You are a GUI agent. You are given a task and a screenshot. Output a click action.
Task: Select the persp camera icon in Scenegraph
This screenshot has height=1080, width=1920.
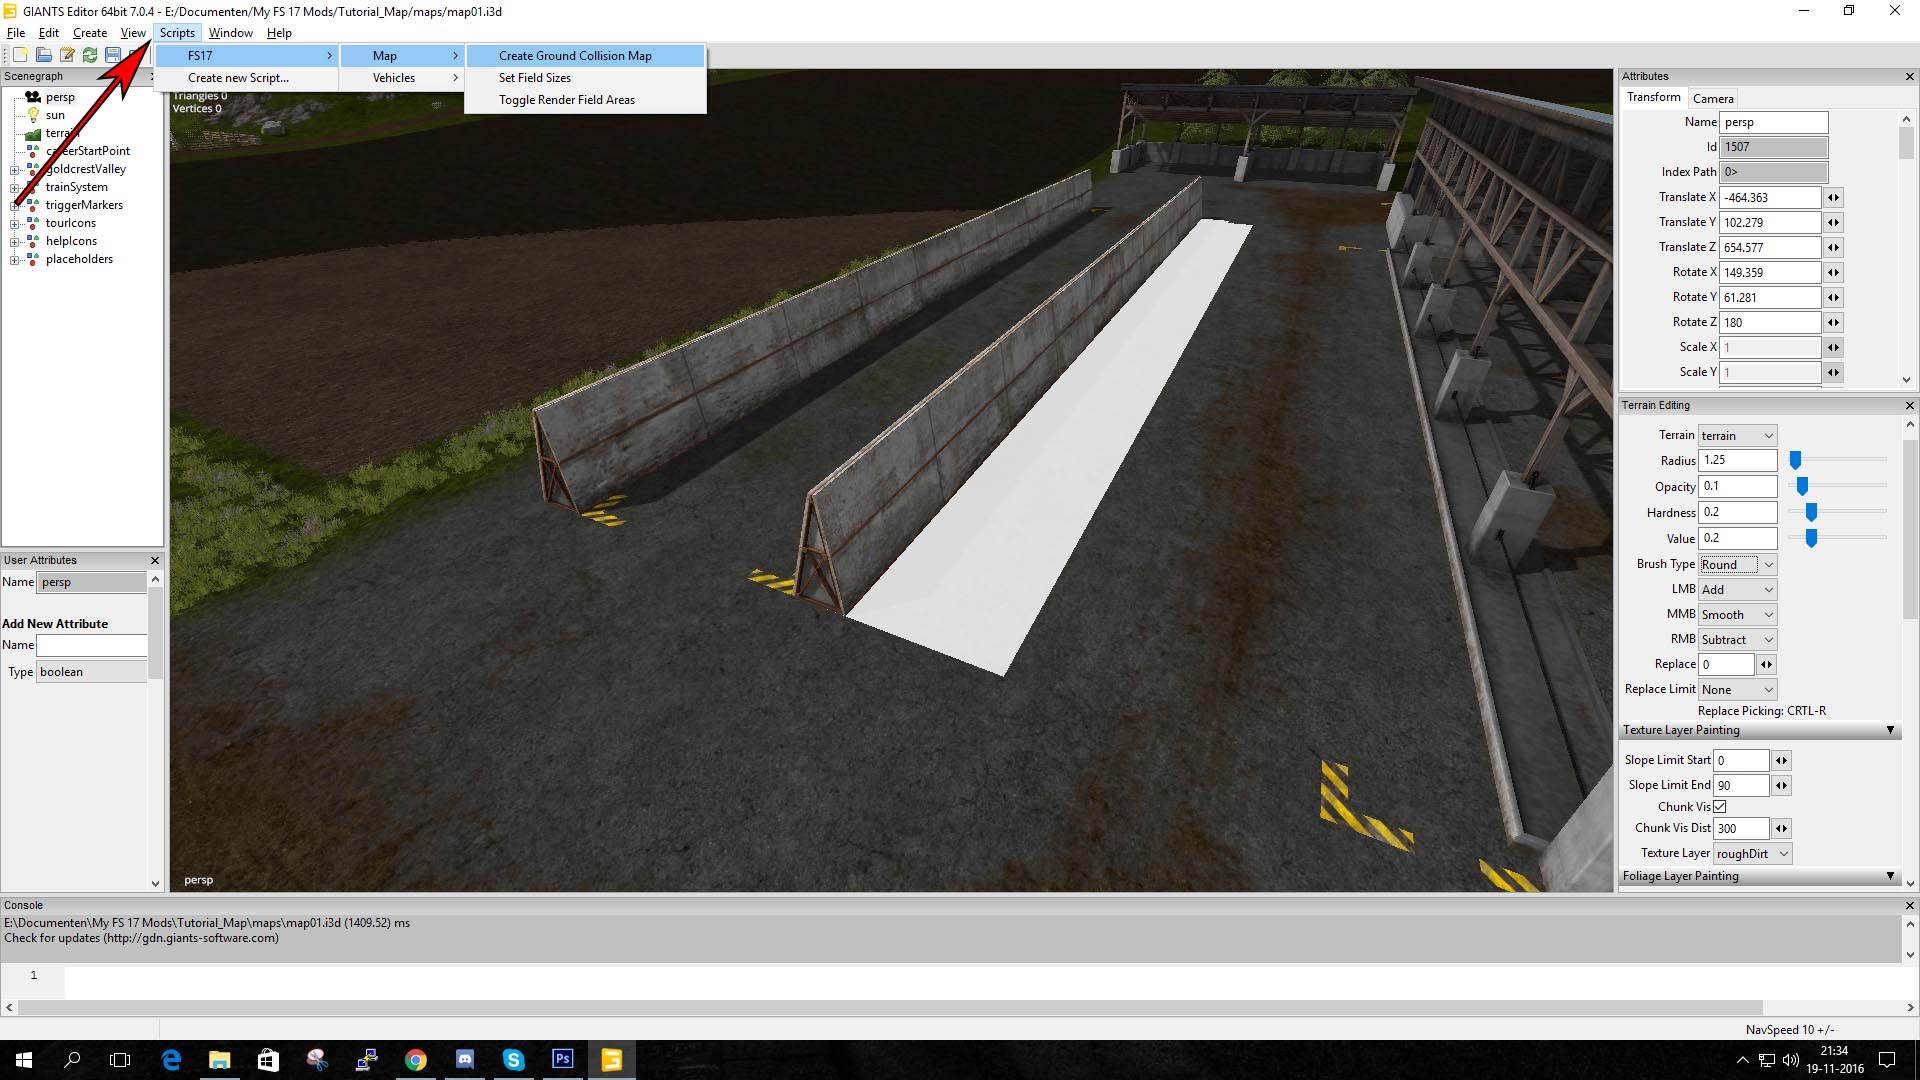click(x=33, y=97)
